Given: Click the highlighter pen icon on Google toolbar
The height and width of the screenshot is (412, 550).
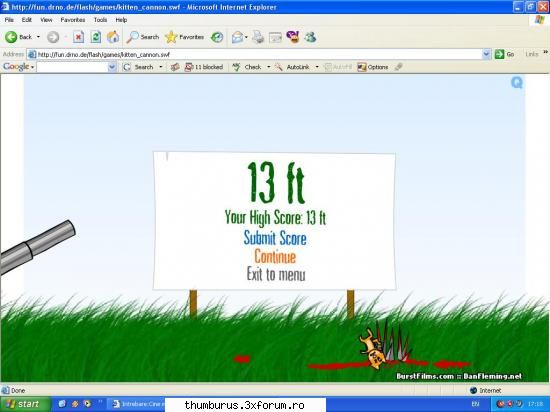Looking at the screenshot, I should 398,67.
